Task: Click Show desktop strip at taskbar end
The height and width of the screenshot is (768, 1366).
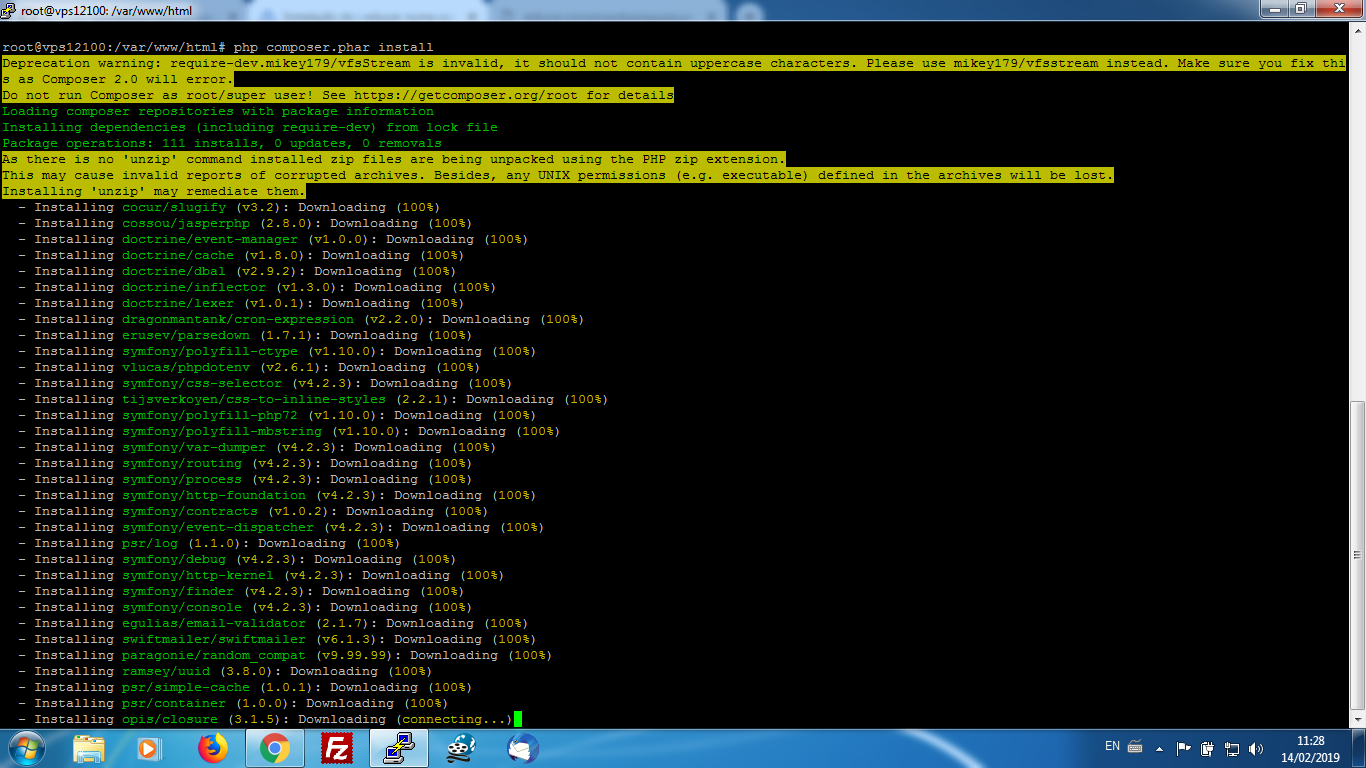Action: point(1359,748)
